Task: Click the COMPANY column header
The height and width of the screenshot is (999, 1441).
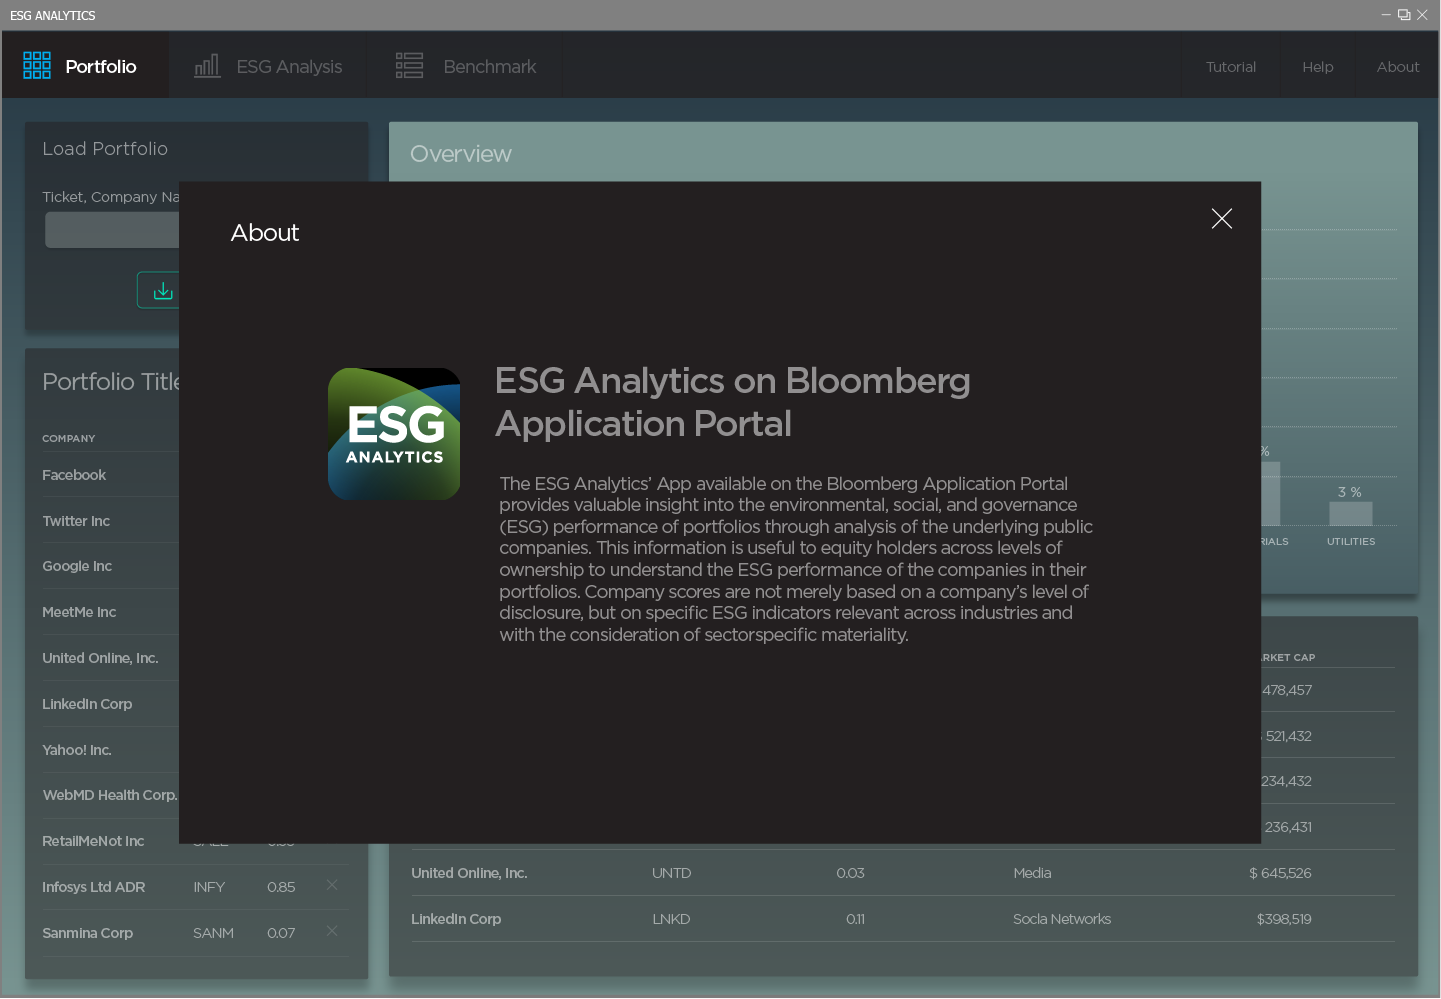Action: 69,438
